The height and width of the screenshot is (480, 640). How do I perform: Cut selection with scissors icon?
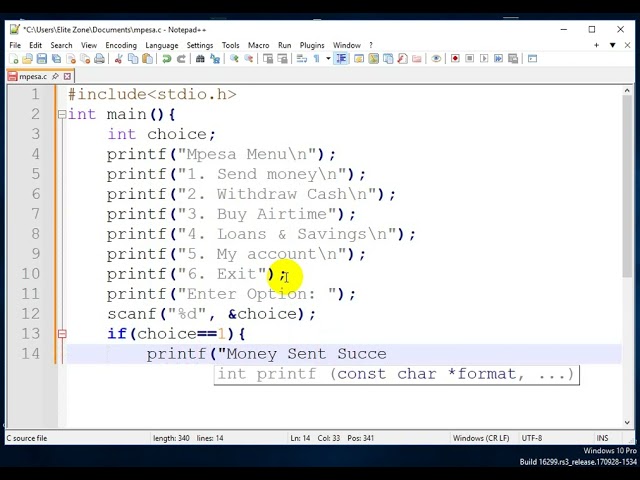118,59
